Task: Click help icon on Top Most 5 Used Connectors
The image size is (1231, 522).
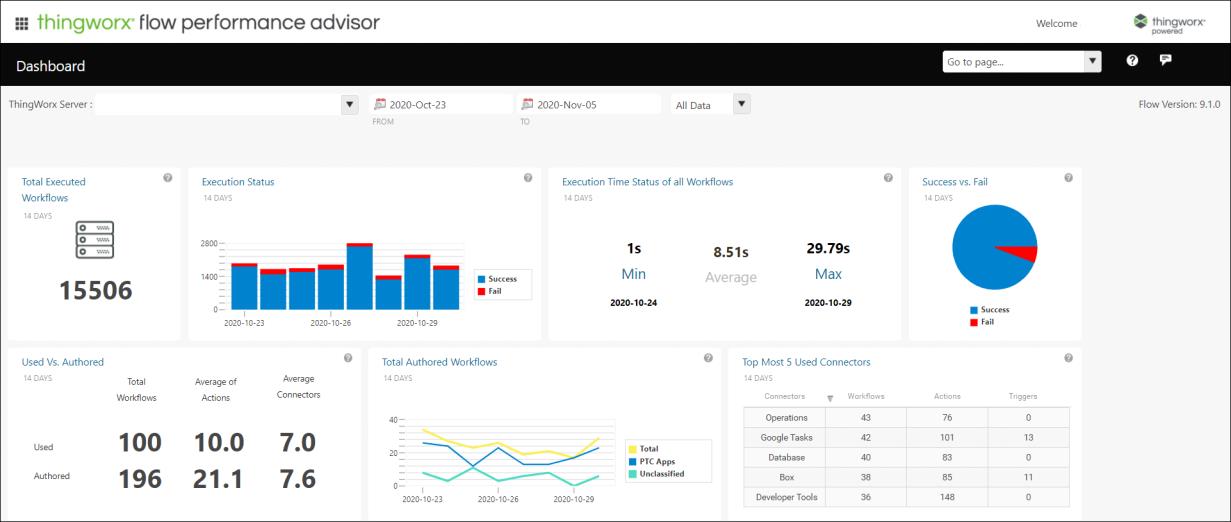Action: pyautogui.click(x=1068, y=358)
